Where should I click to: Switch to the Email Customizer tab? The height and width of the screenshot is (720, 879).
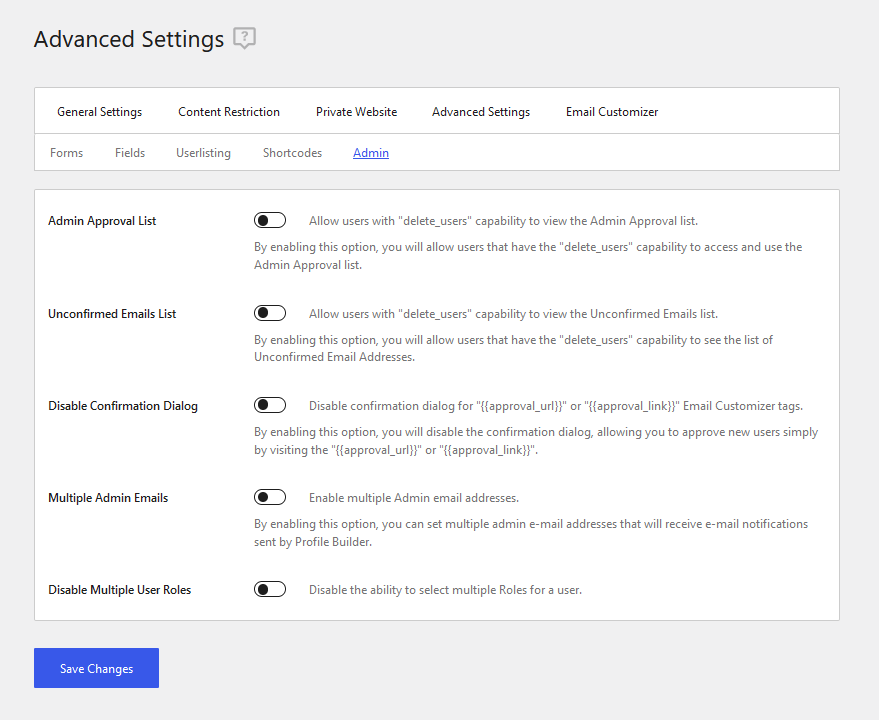(612, 112)
